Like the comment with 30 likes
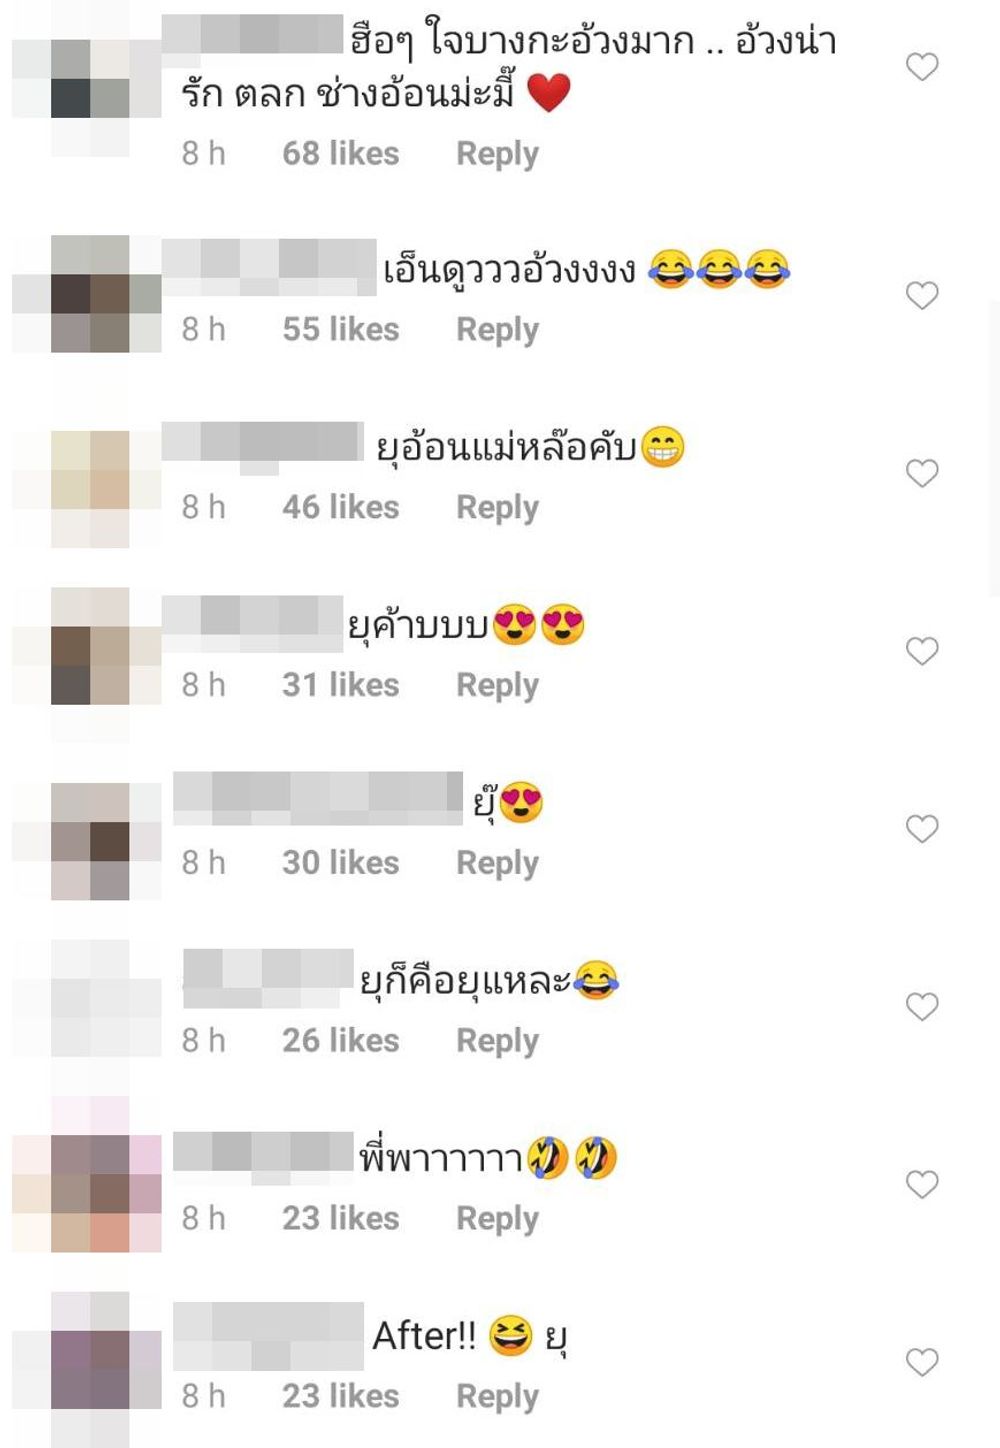Image resolution: width=1000 pixels, height=1448 pixels. 921,829
